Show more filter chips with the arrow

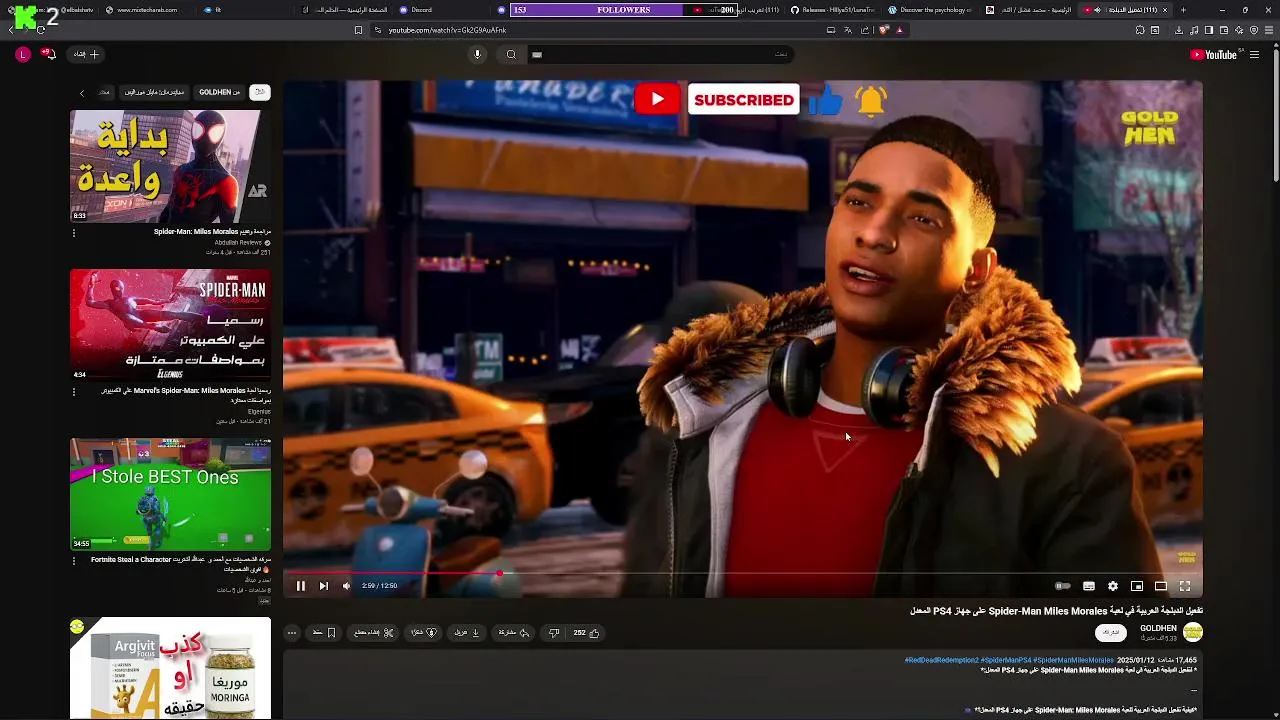point(82,93)
